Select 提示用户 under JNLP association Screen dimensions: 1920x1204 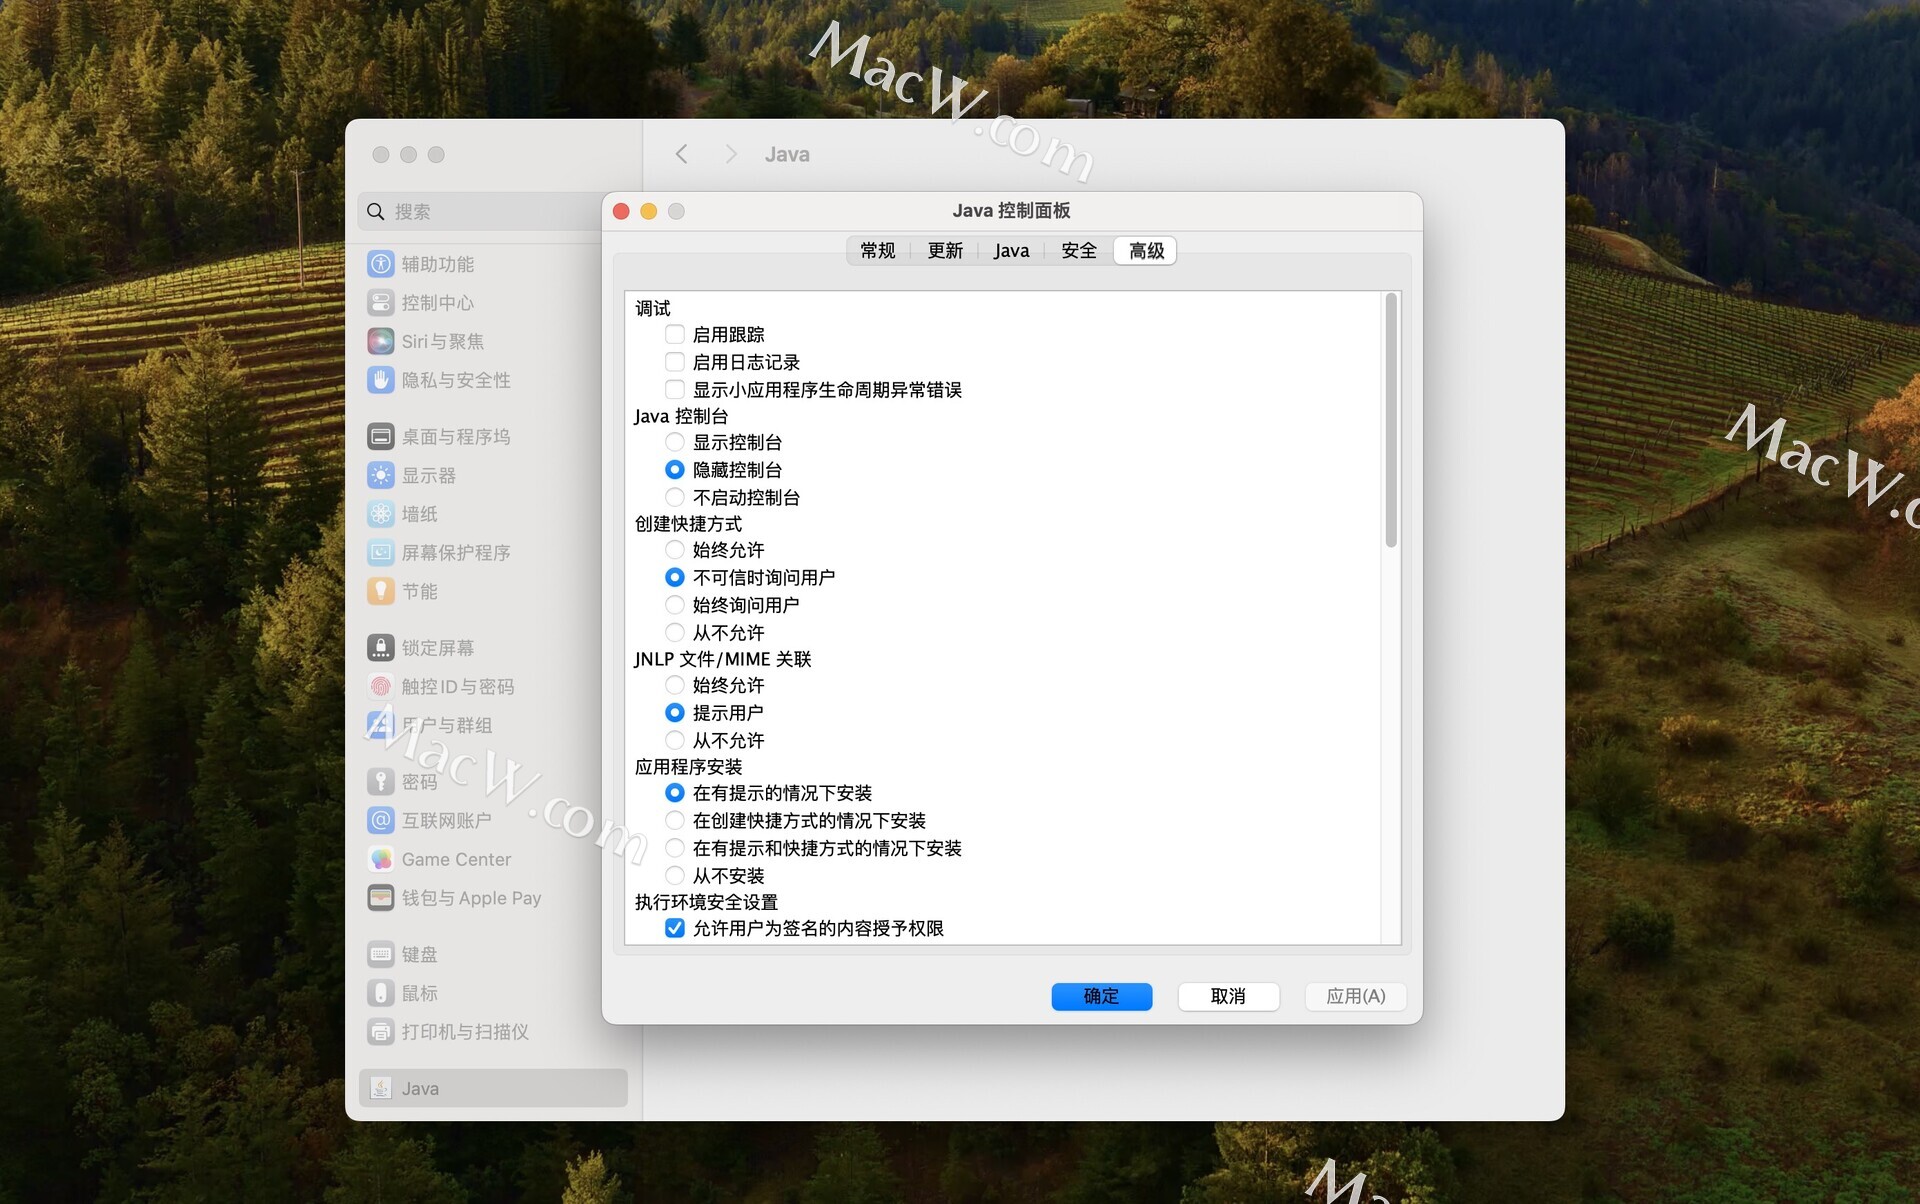[x=675, y=713]
